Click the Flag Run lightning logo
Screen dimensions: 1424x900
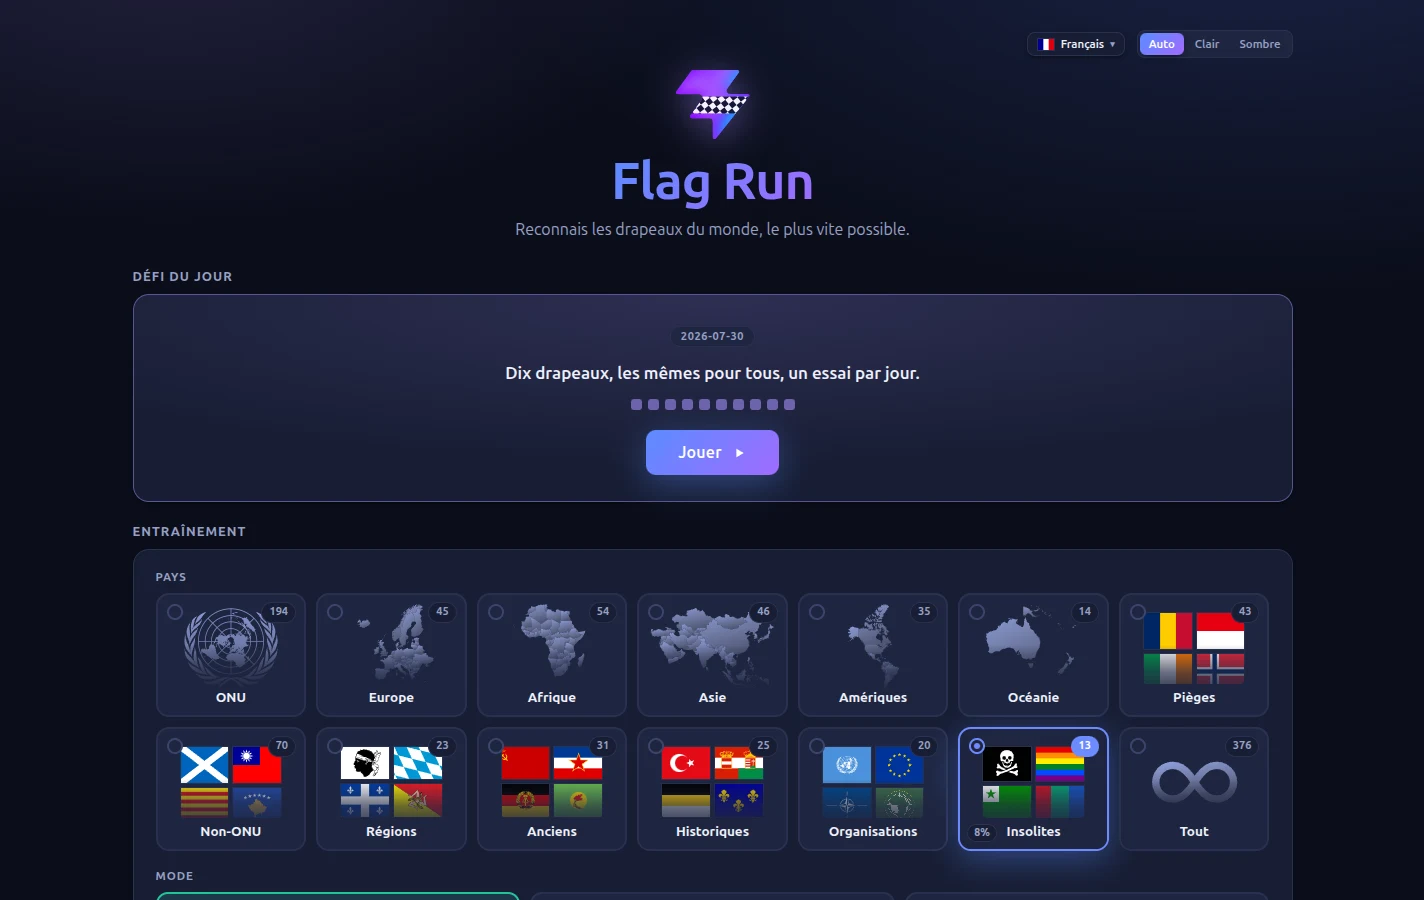(712, 104)
